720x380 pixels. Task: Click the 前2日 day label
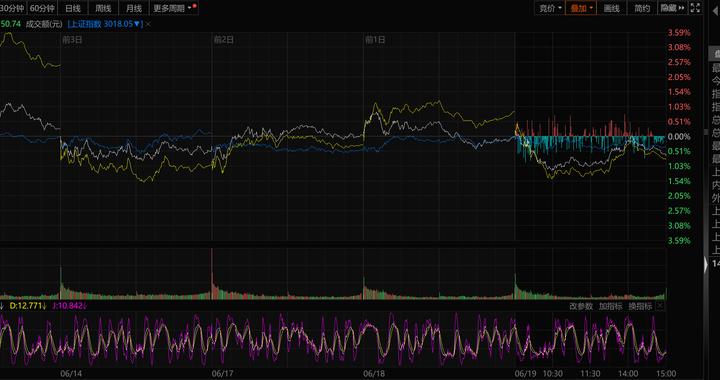224,40
